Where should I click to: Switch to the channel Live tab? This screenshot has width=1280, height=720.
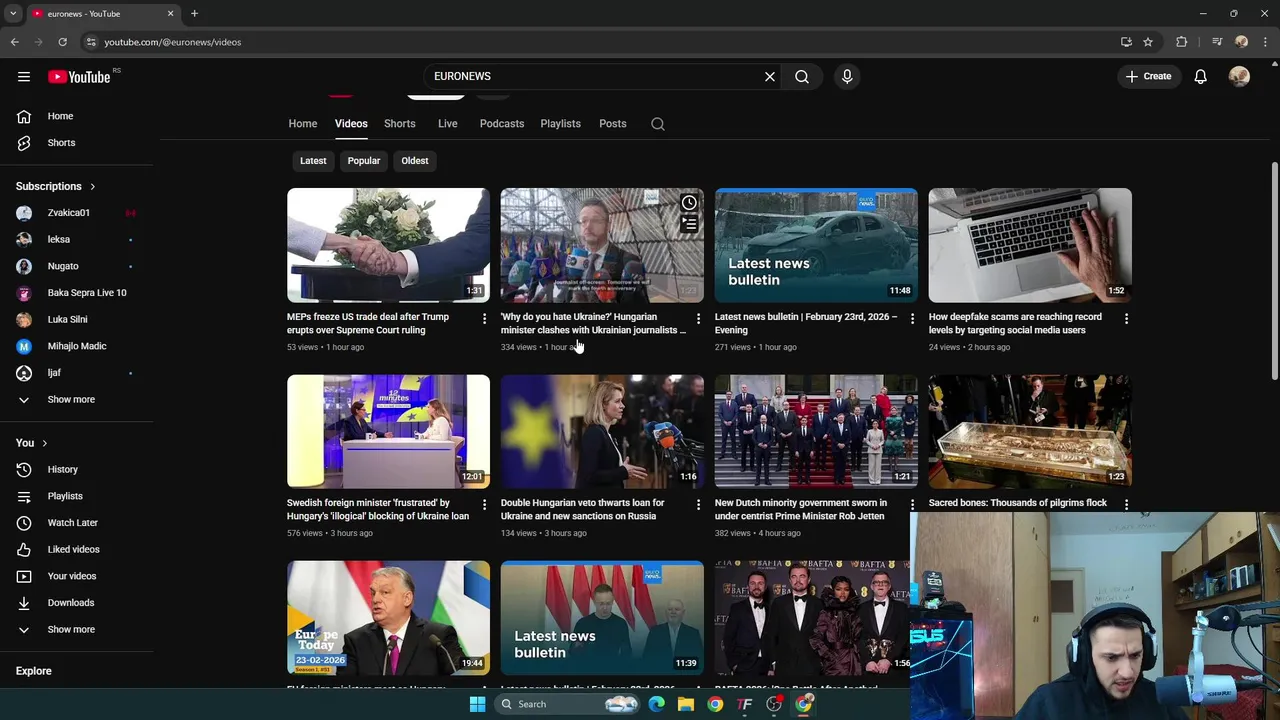447,124
